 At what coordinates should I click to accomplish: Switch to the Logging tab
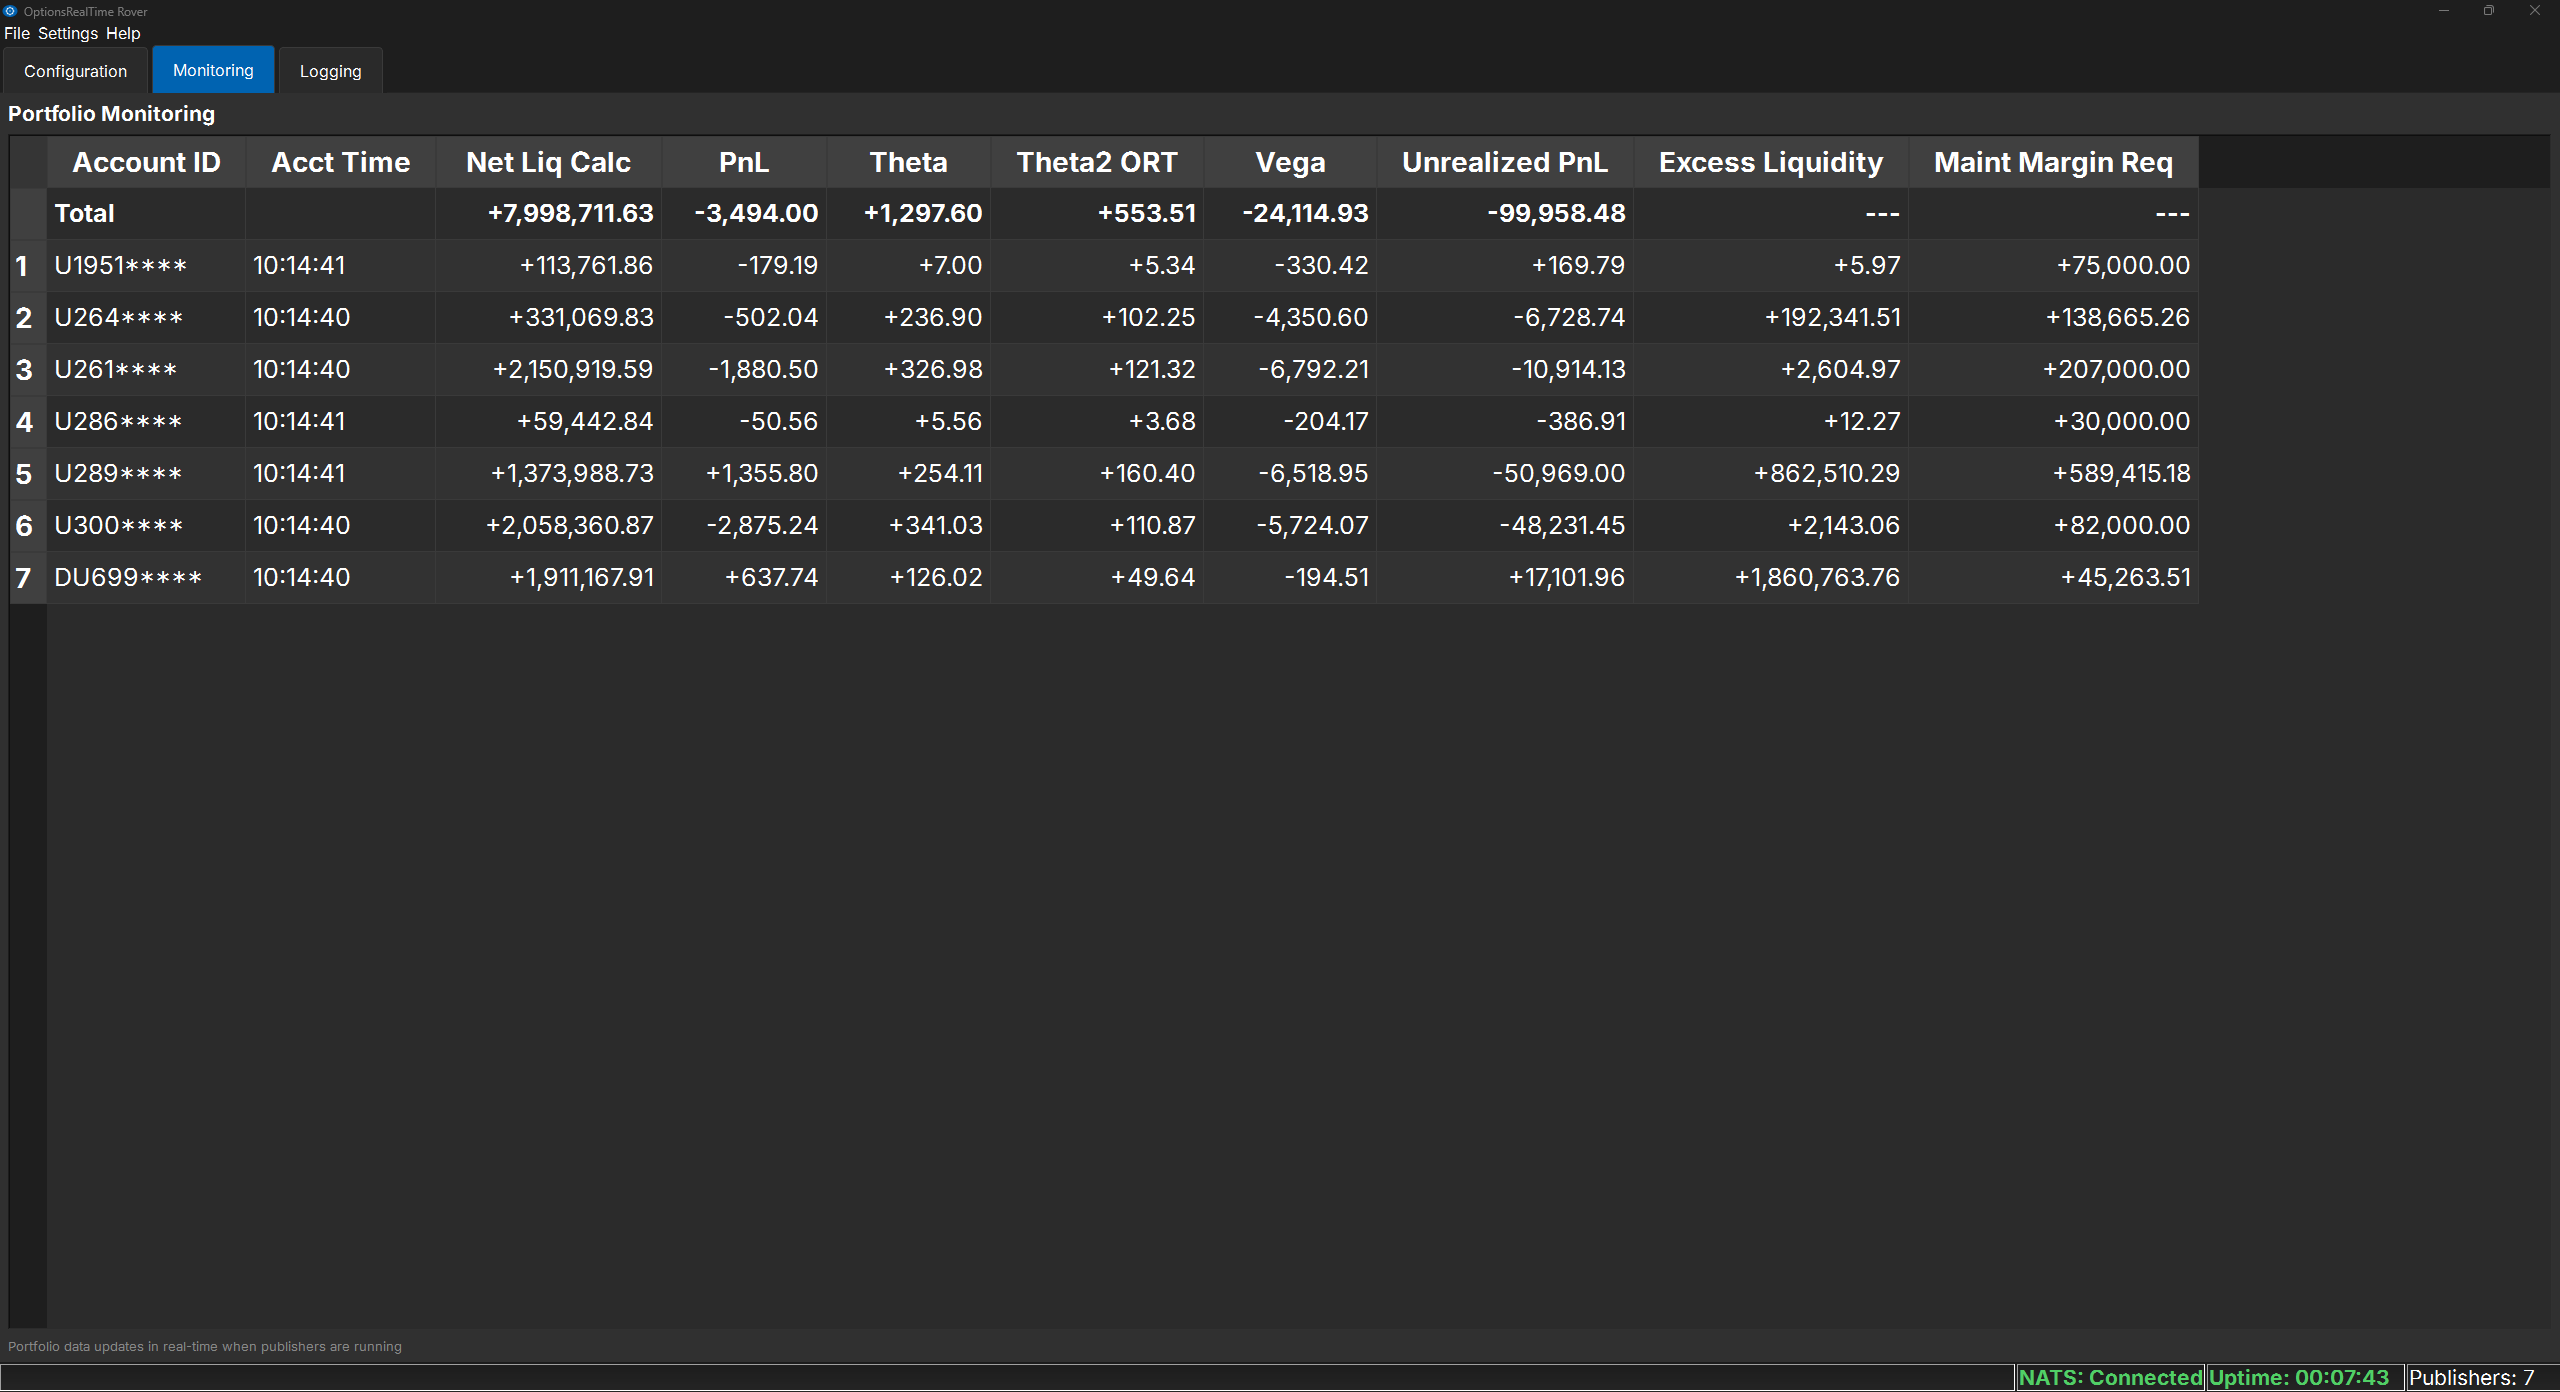point(330,71)
